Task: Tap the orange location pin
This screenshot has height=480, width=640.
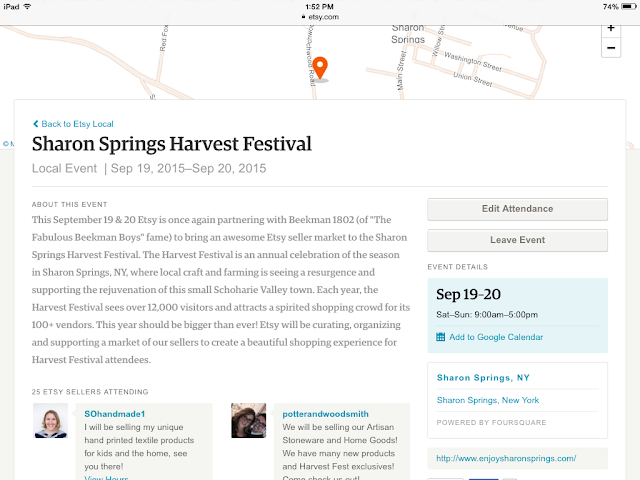Action: [320, 68]
